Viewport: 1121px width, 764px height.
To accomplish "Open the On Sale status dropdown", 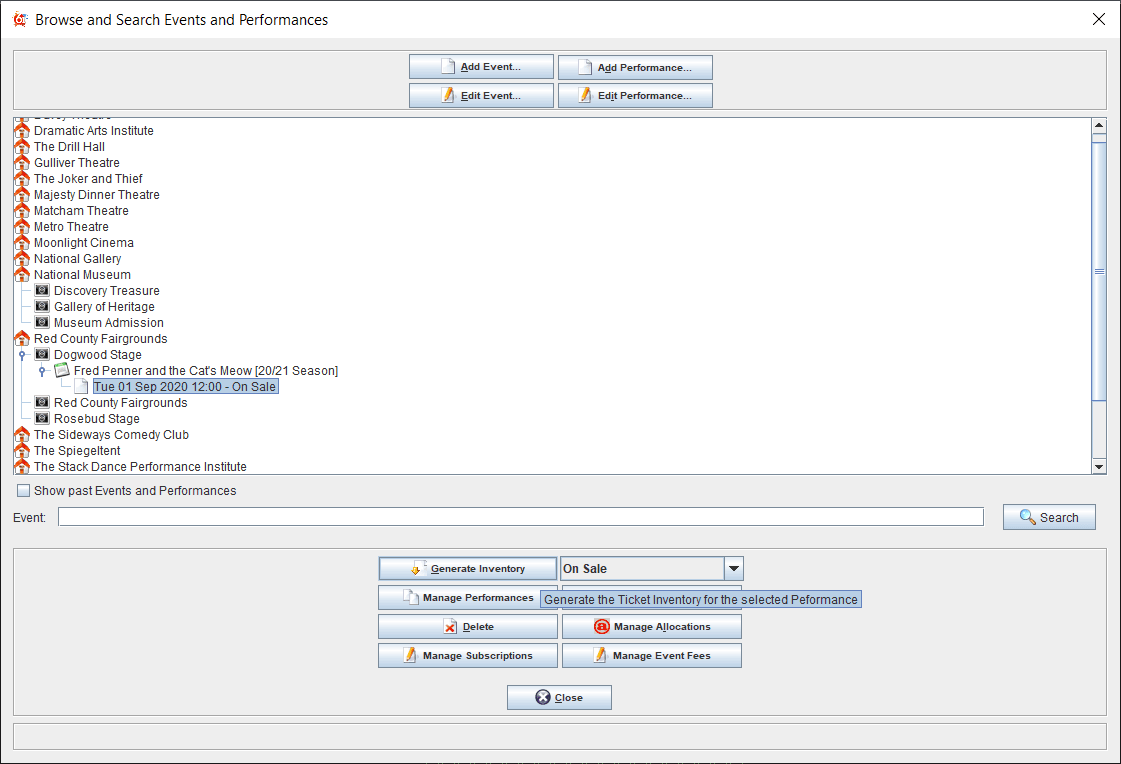I will pos(734,569).
